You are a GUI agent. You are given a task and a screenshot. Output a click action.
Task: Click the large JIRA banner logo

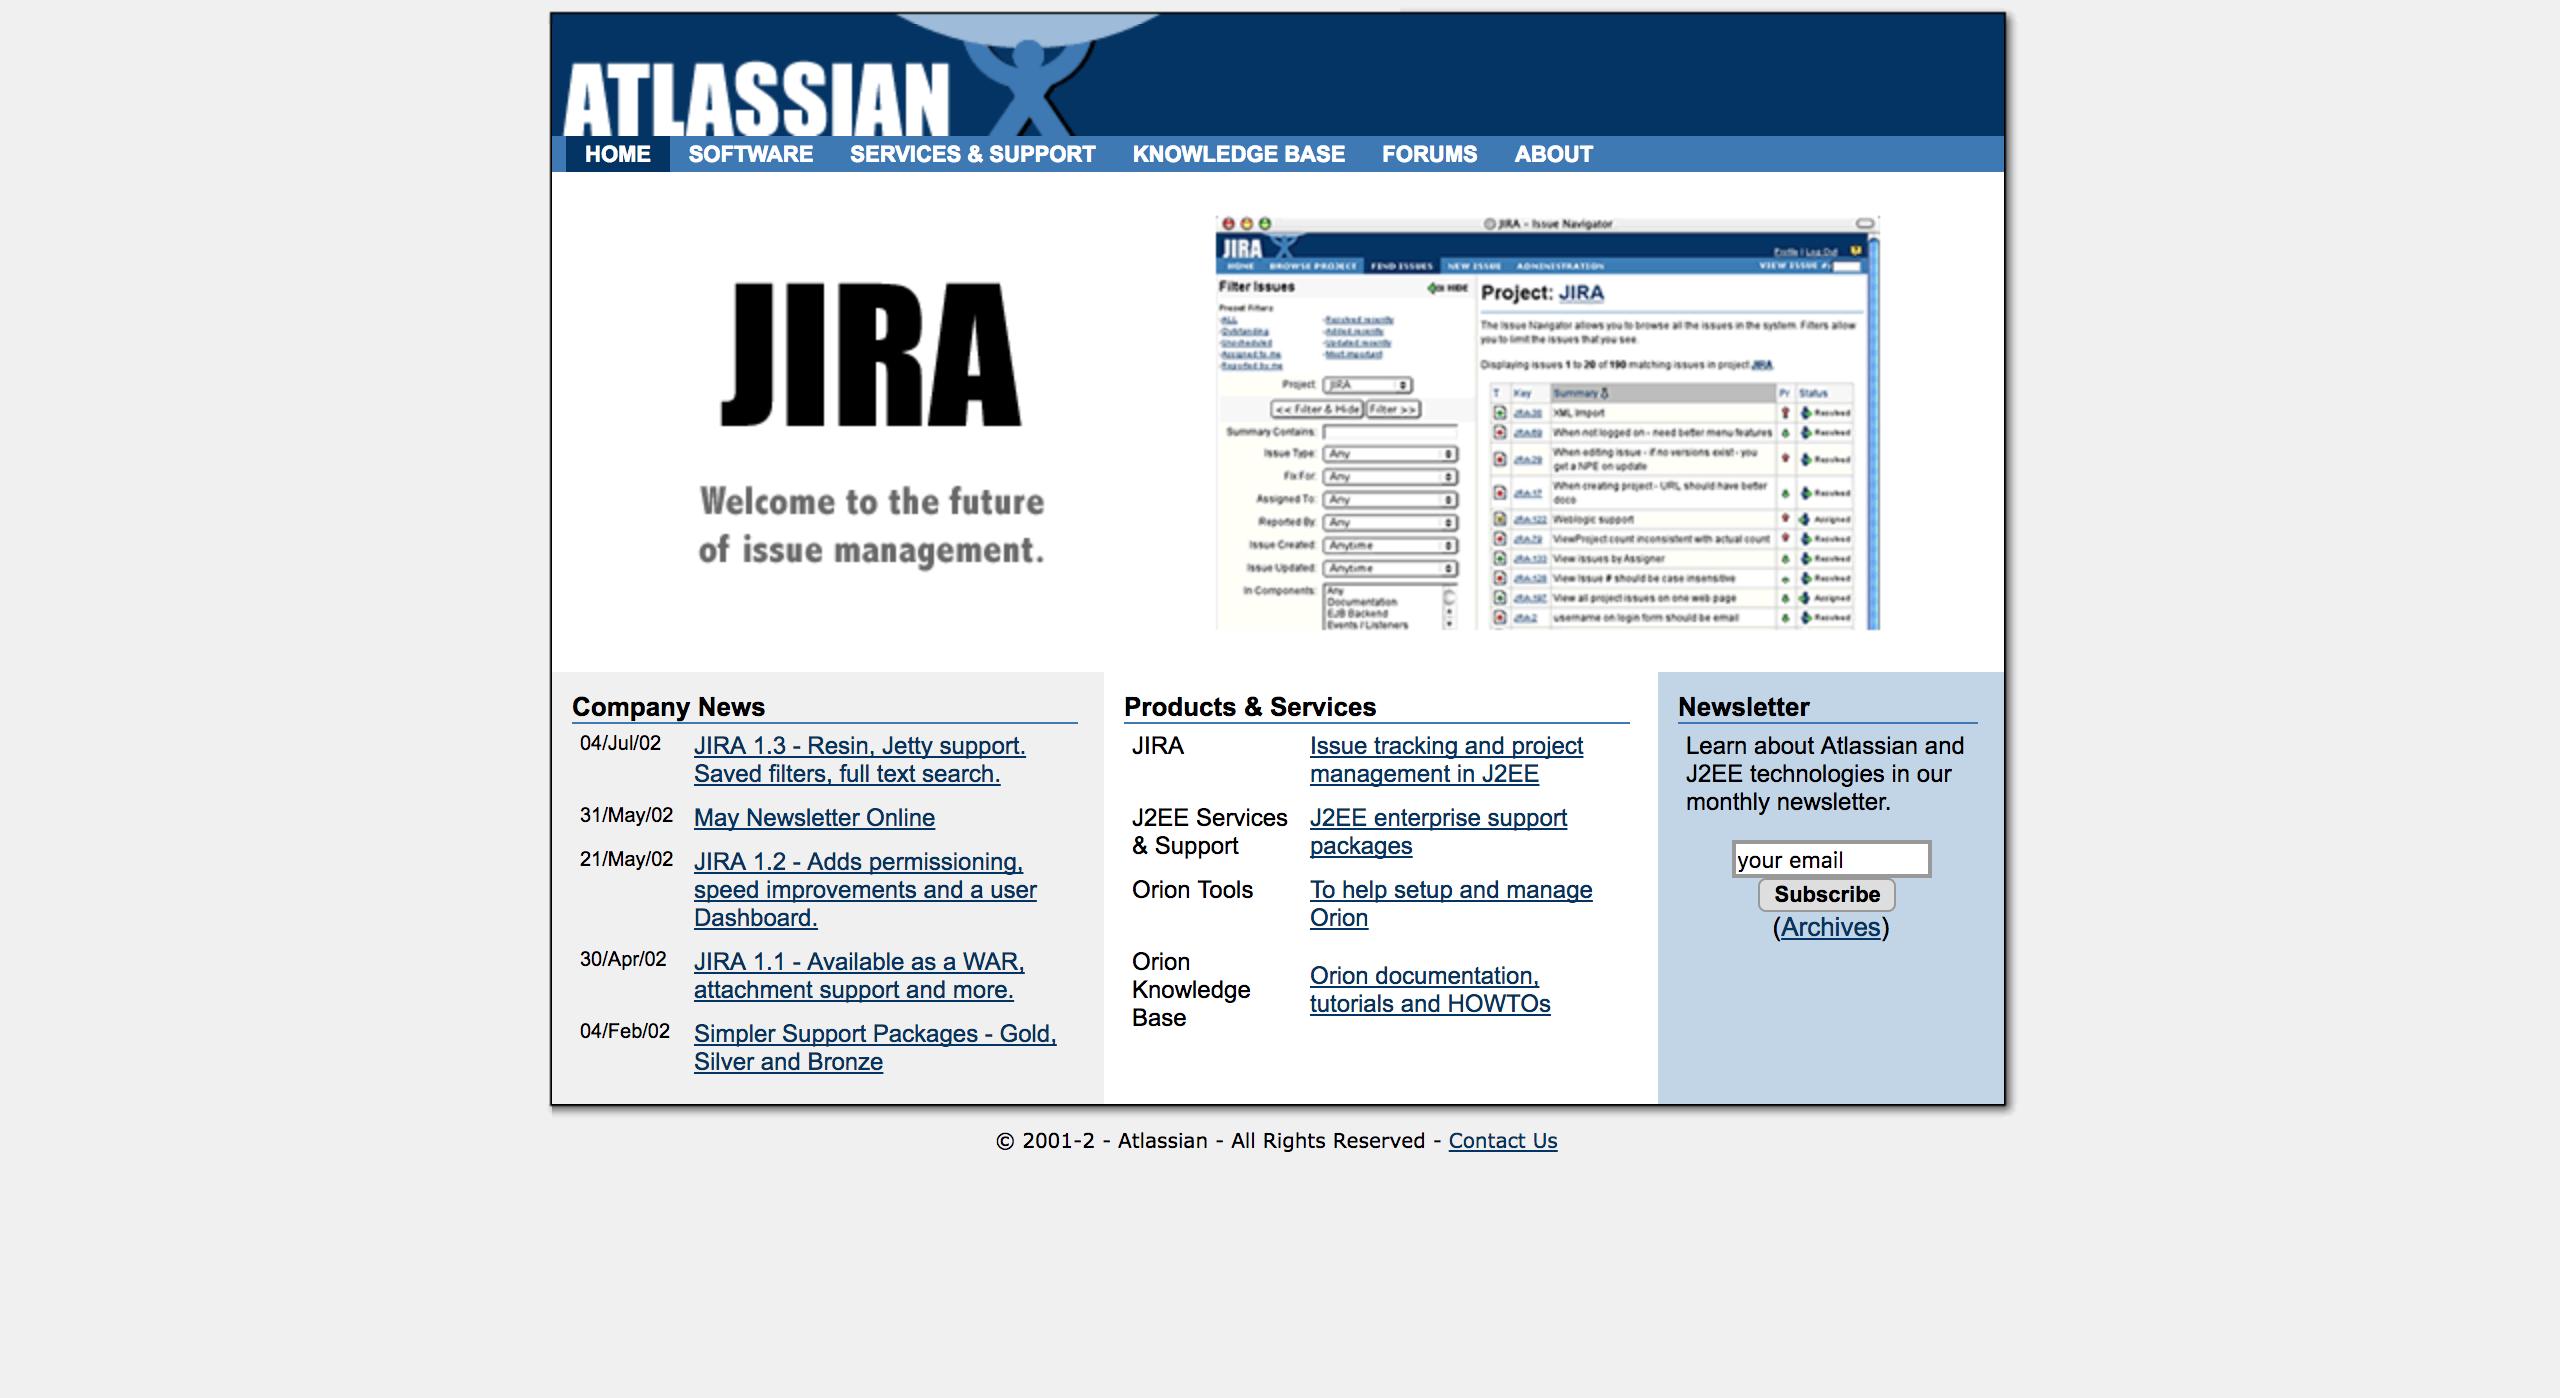coord(871,356)
